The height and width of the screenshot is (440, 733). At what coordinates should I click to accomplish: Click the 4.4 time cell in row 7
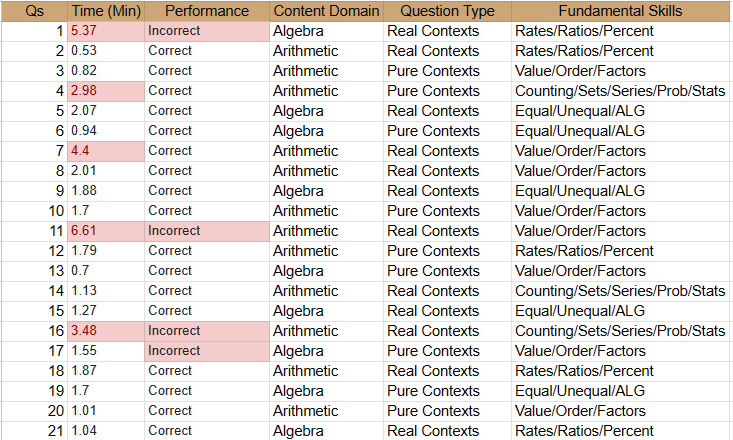pyautogui.click(x=106, y=151)
